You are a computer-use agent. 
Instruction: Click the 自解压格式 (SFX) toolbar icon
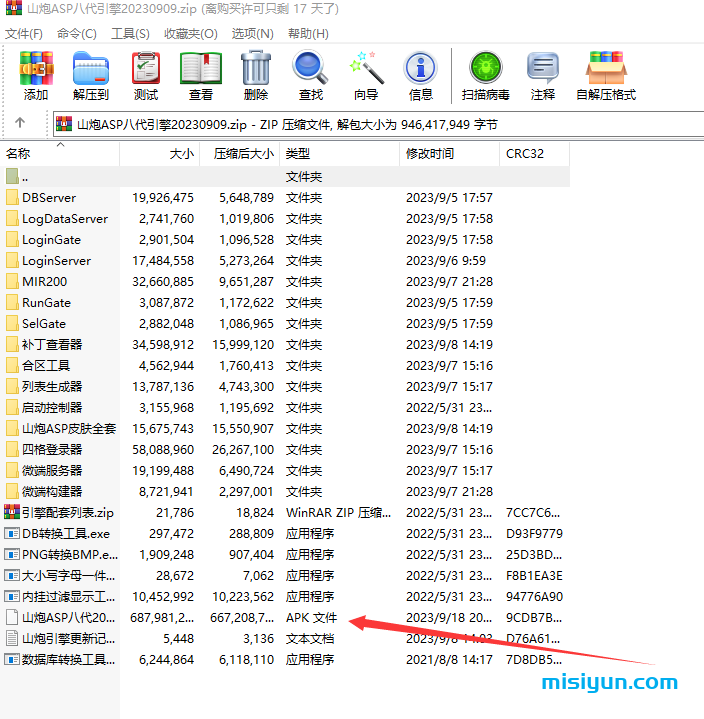tap(606, 68)
